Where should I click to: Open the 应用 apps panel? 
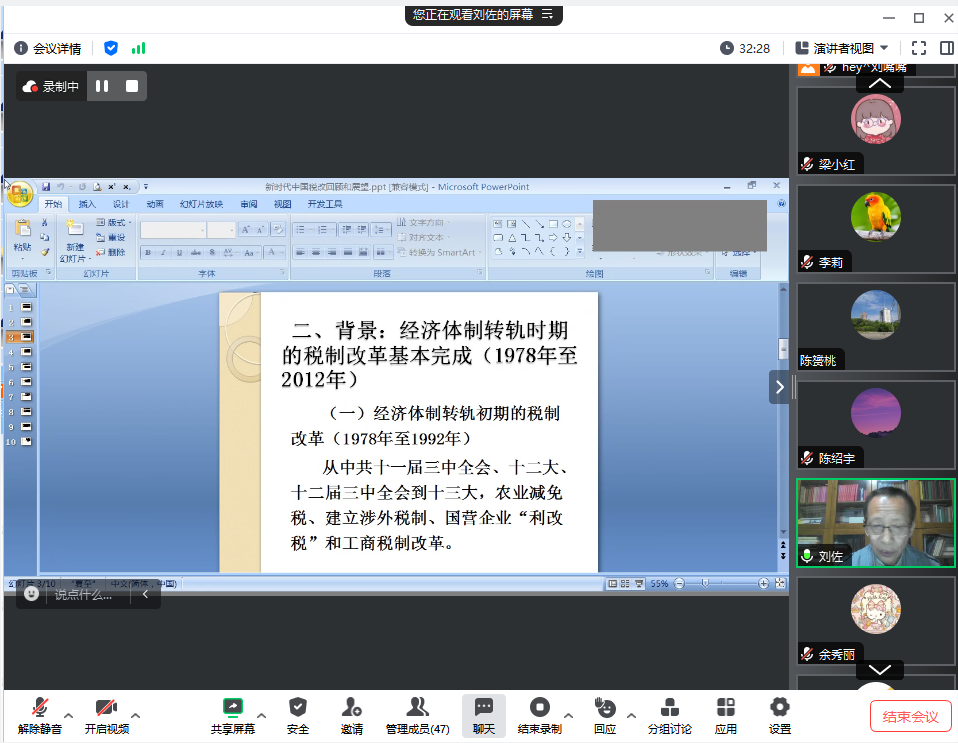[x=725, y=715]
